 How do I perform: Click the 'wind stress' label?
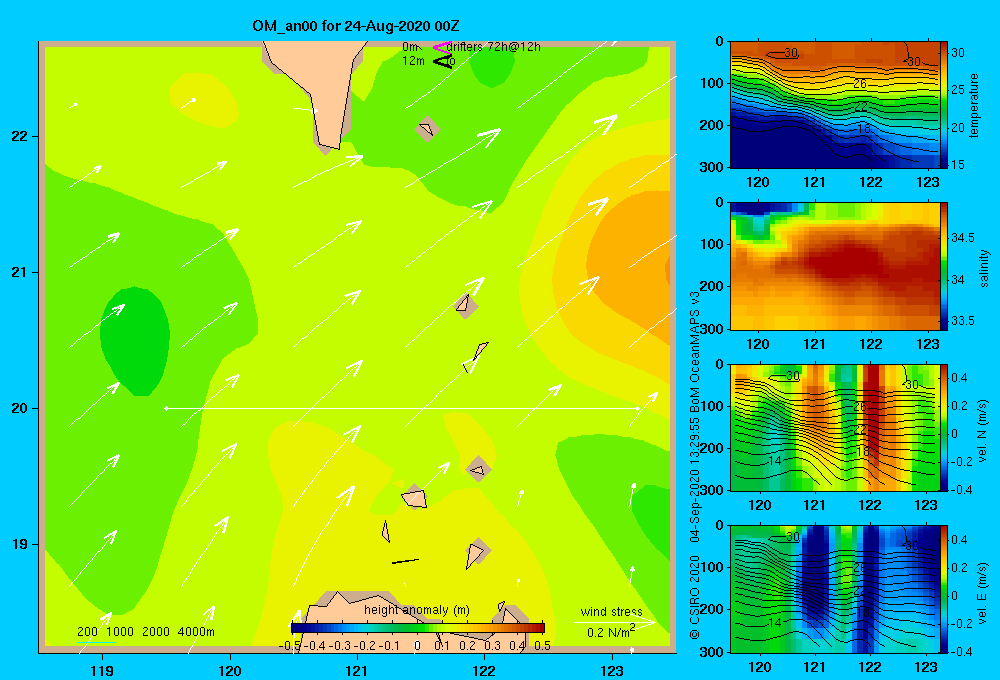[x=611, y=611]
